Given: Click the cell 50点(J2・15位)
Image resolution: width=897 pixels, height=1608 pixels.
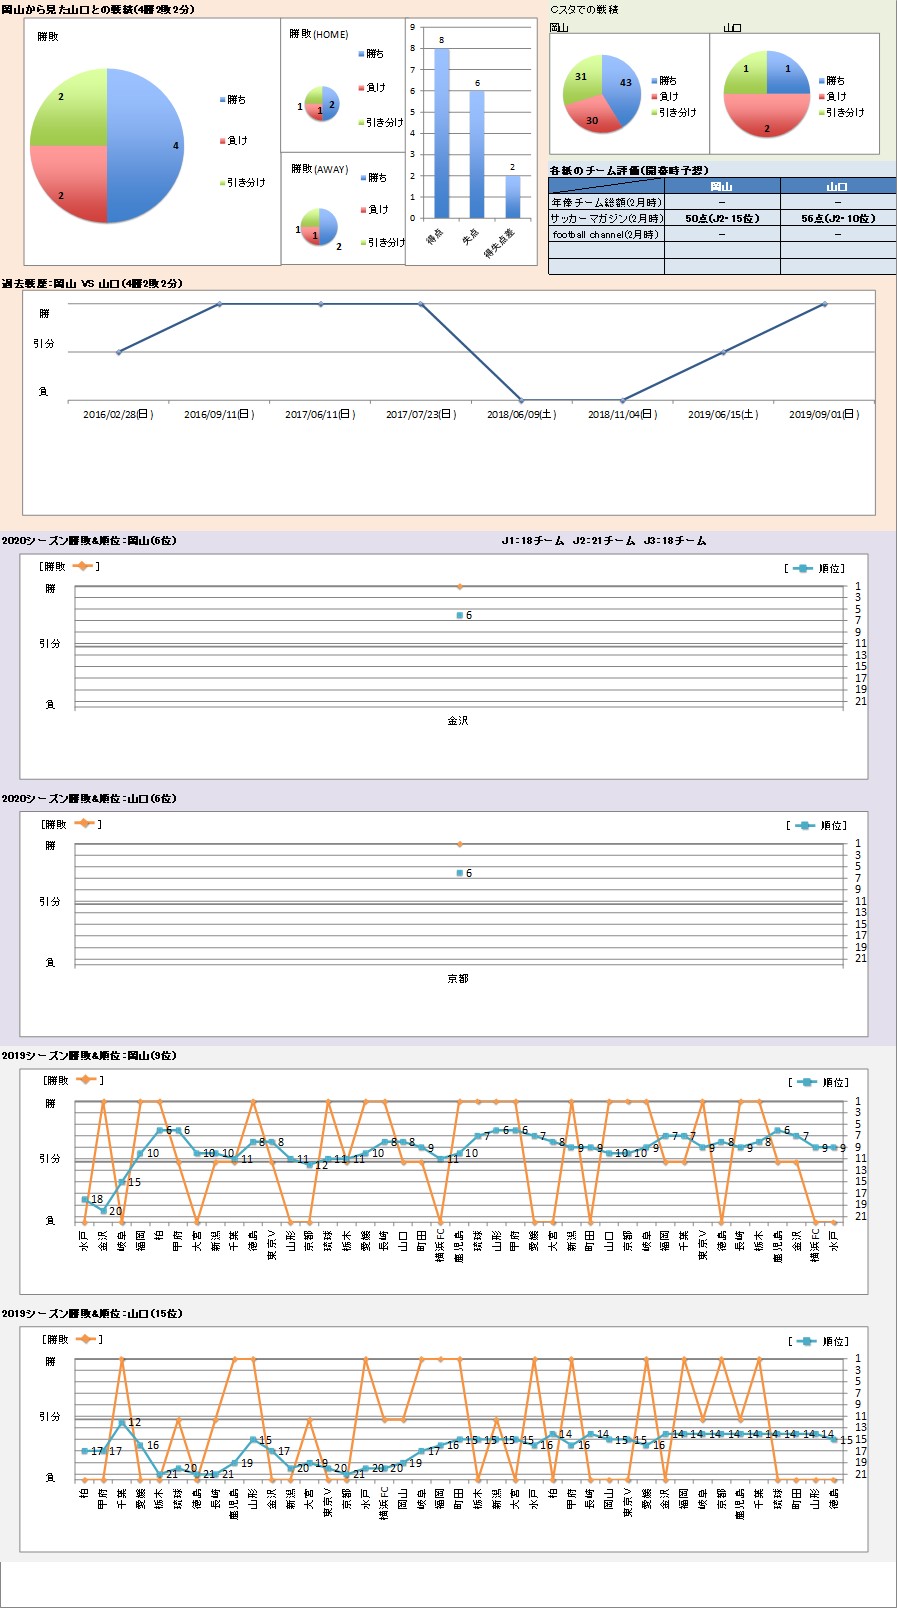Looking at the screenshot, I should coord(722,218).
